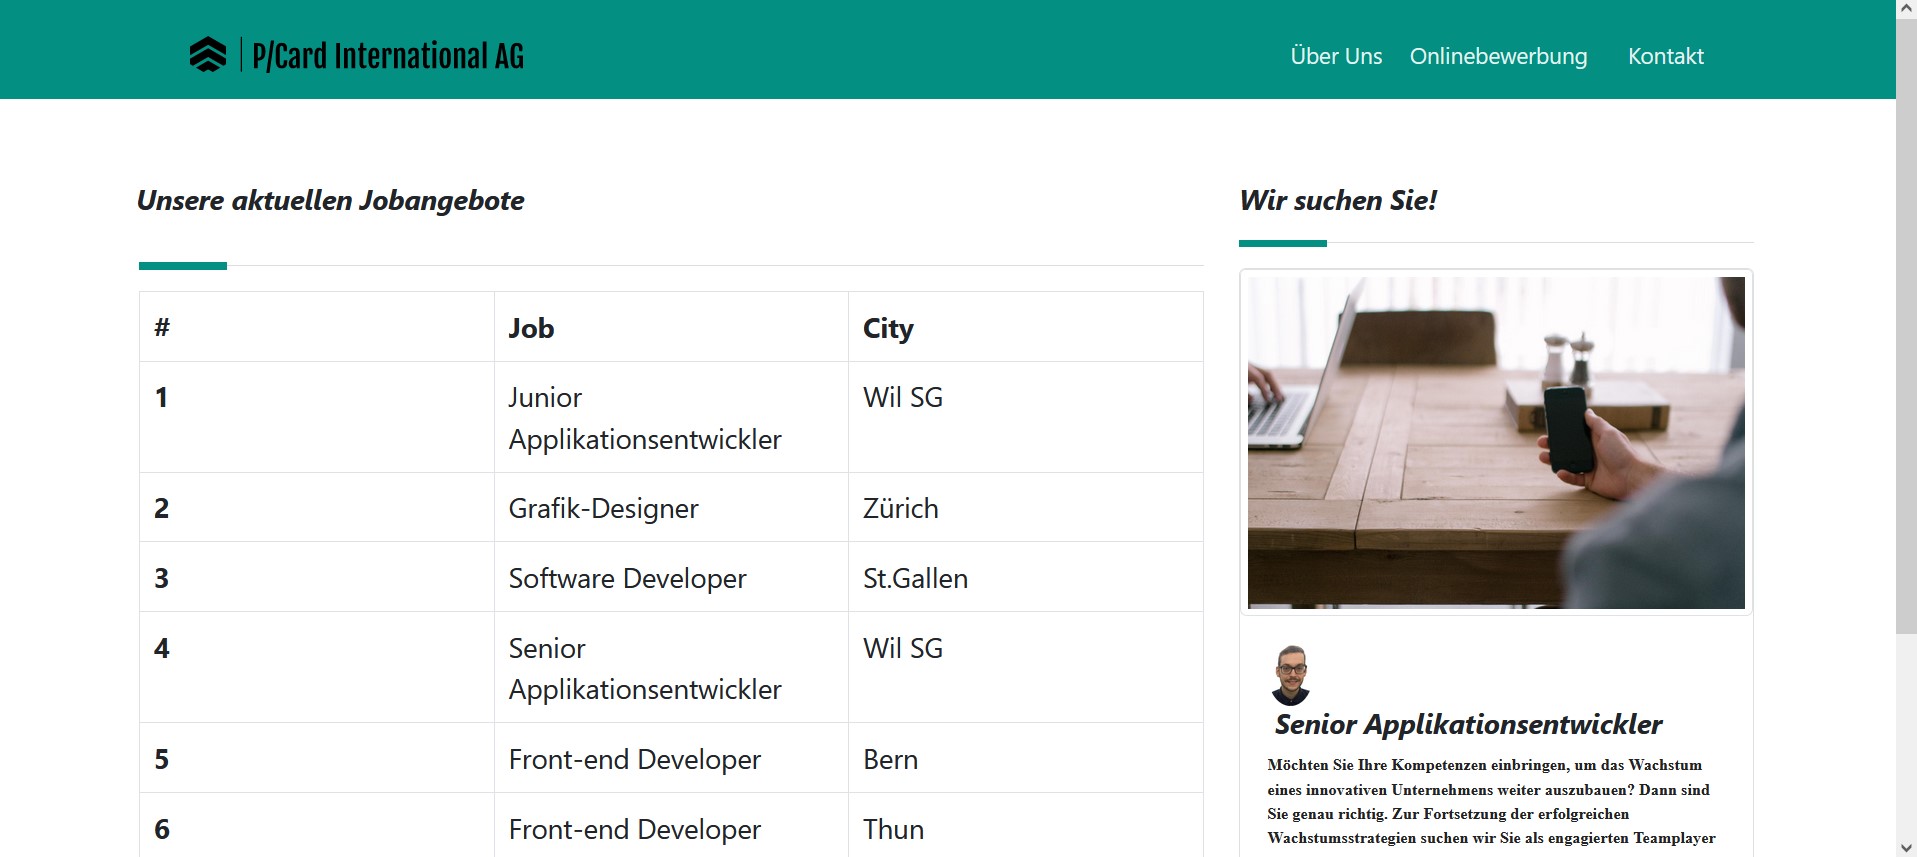Open the Über Uns menu item
This screenshot has width=1917, height=857.
pos(1336,56)
